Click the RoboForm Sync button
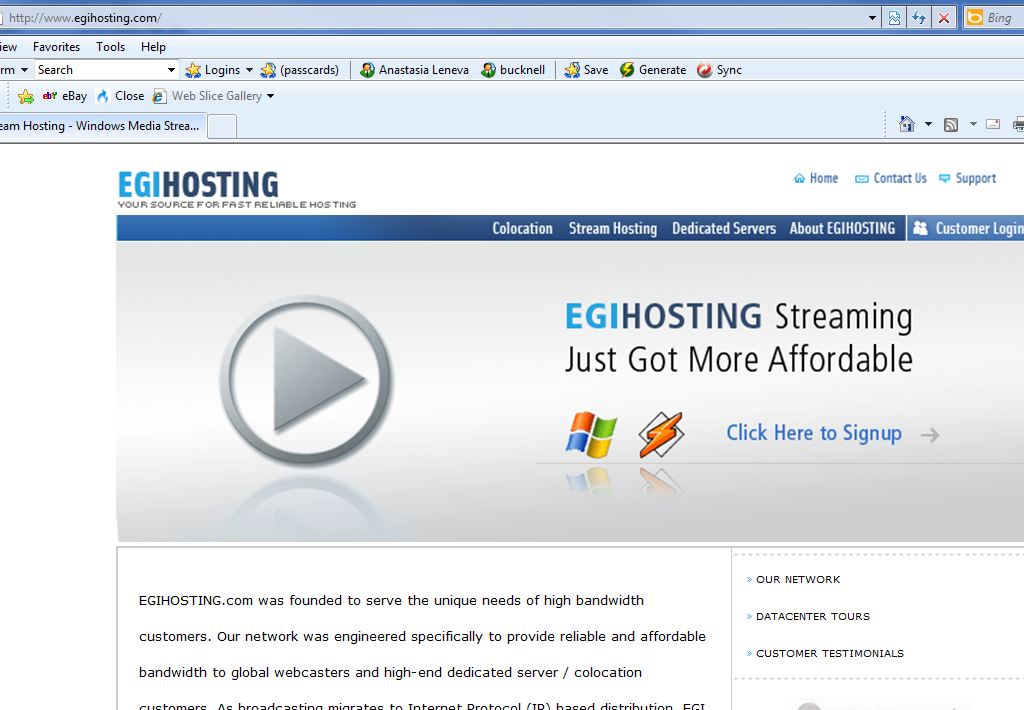The image size is (1024, 710). [720, 70]
